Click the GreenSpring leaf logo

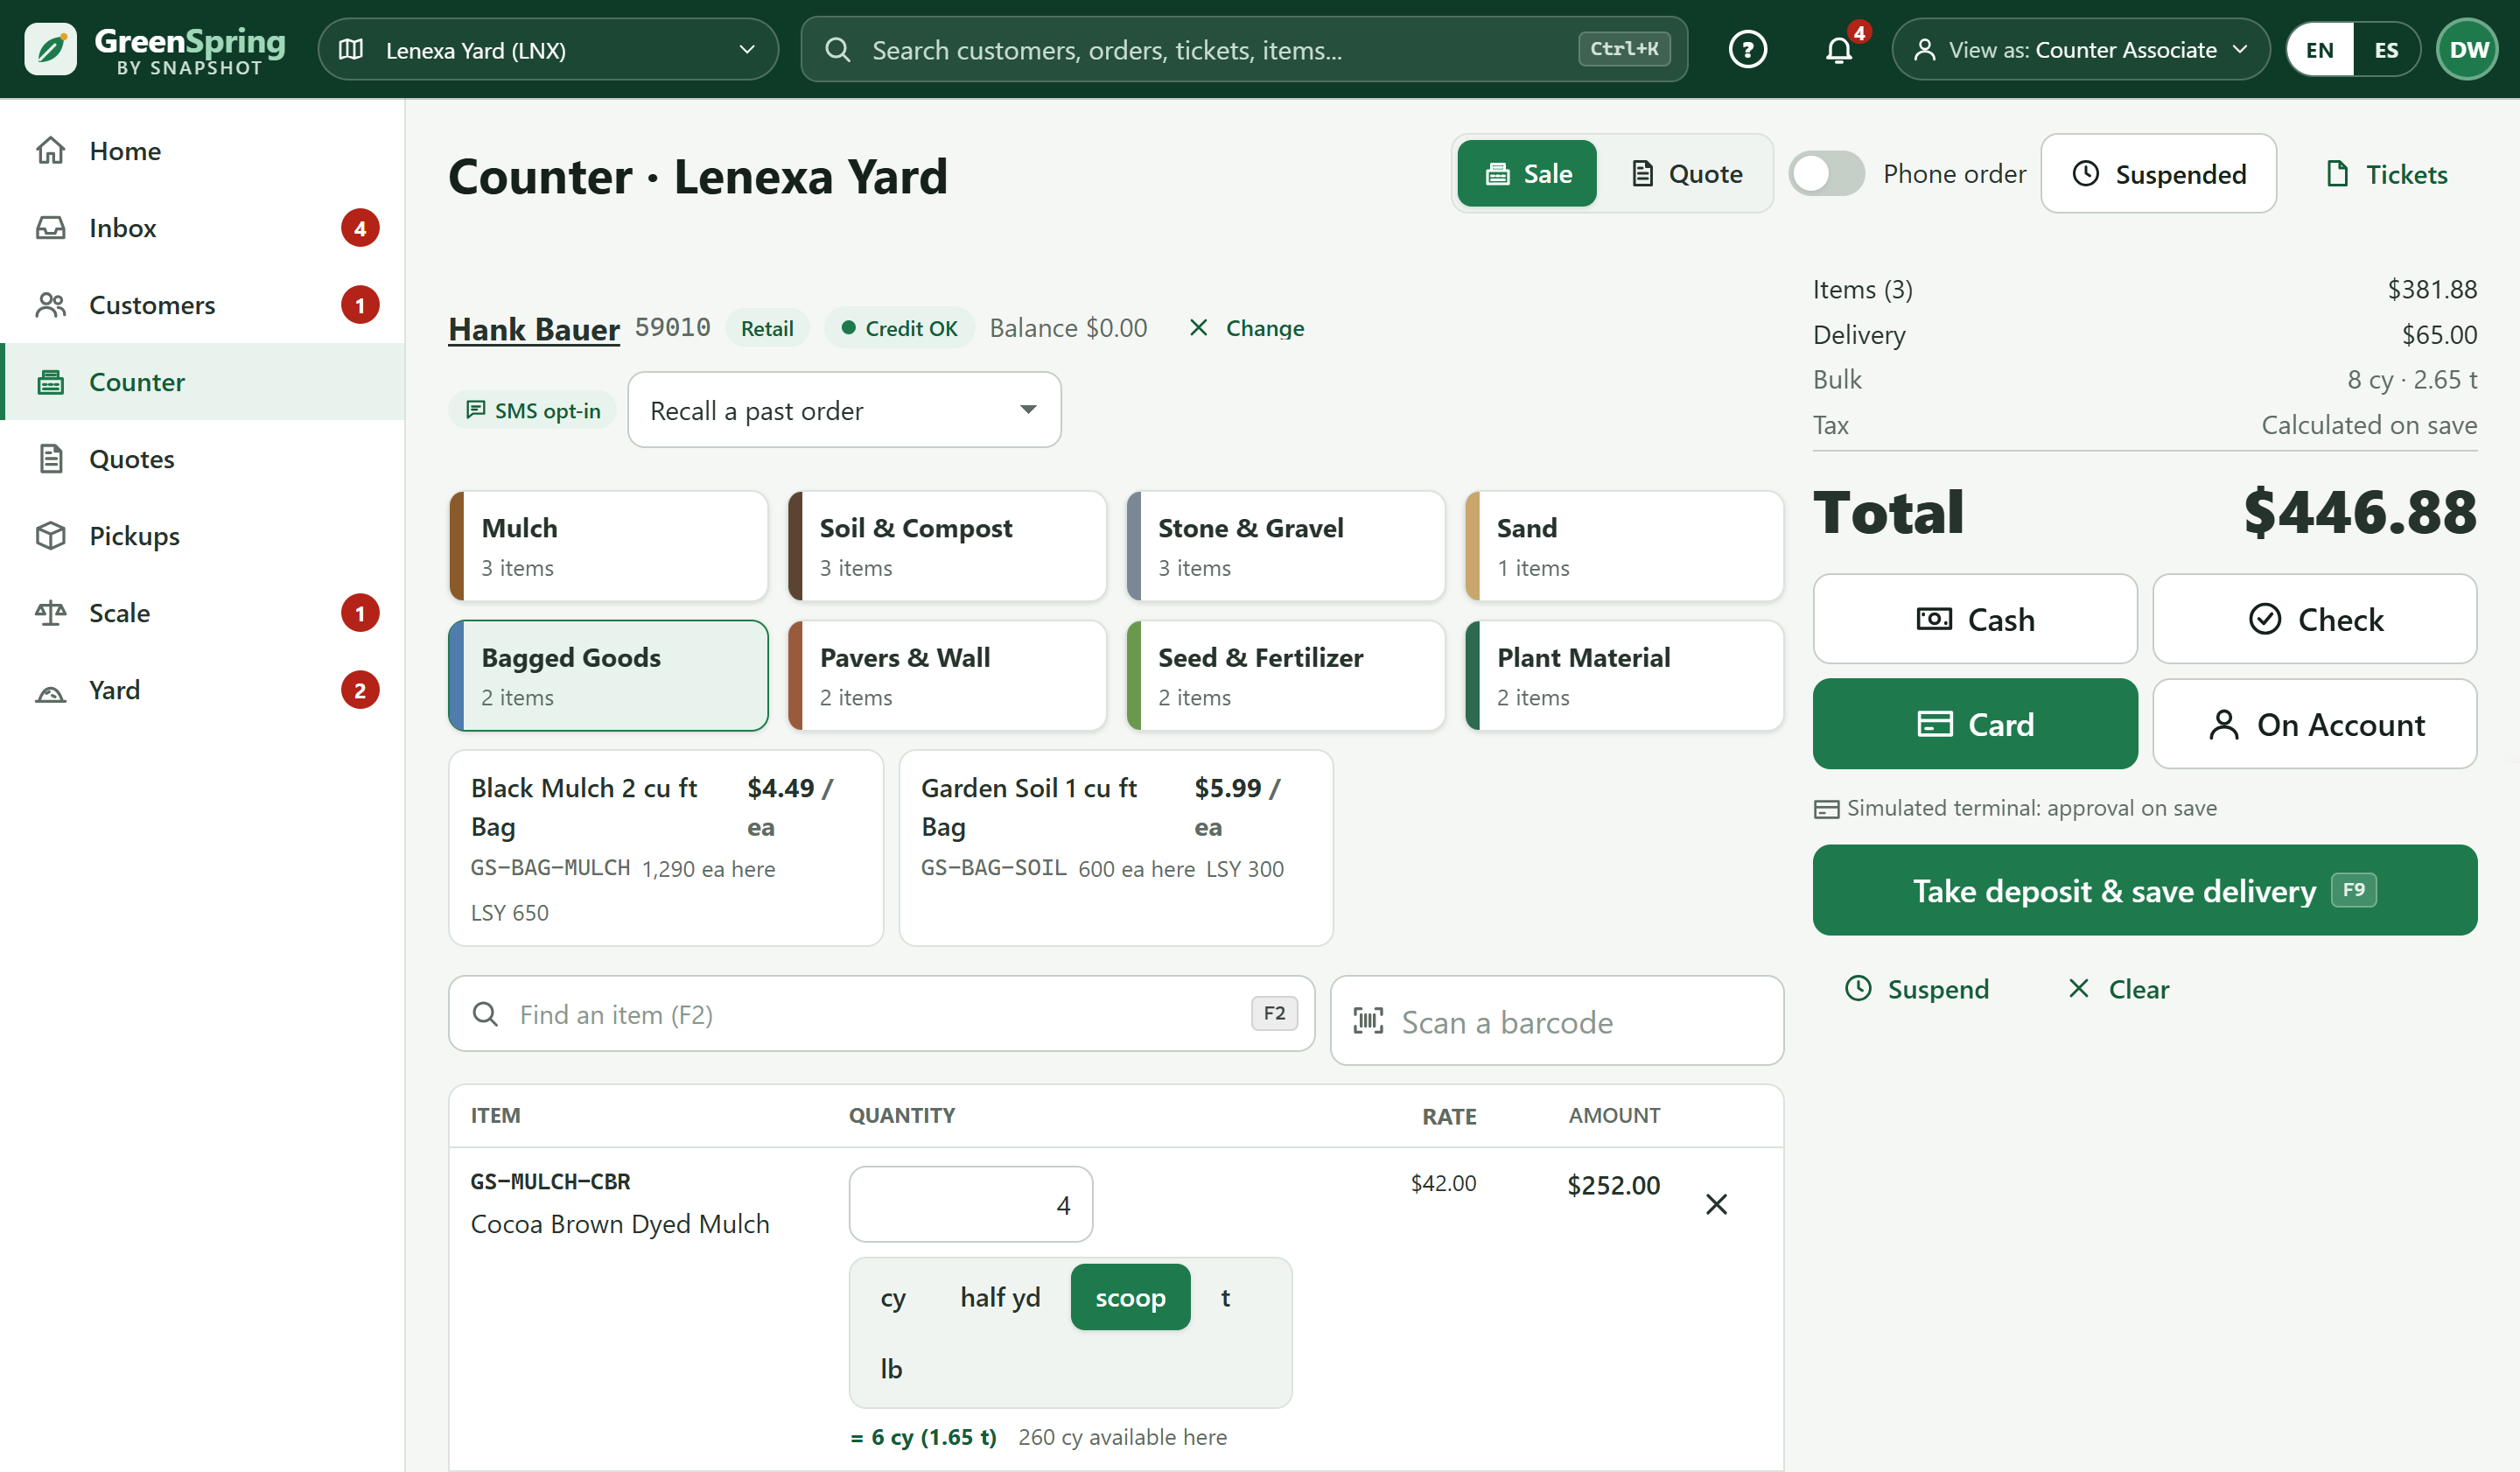[50, 49]
